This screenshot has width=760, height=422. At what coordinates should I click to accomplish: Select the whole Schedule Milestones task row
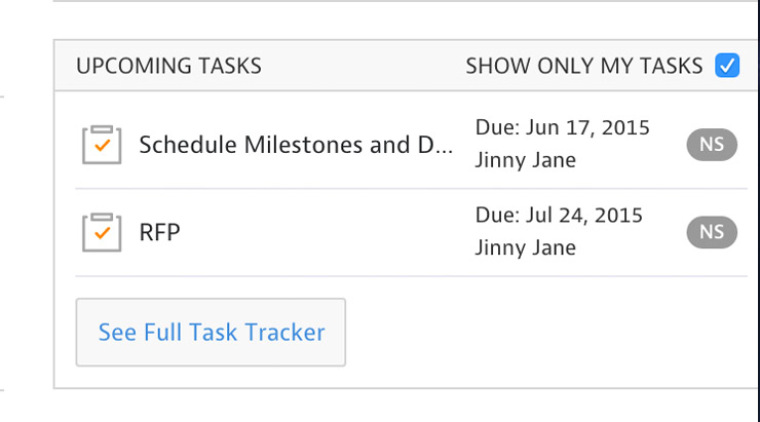pyautogui.click(x=411, y=144)
